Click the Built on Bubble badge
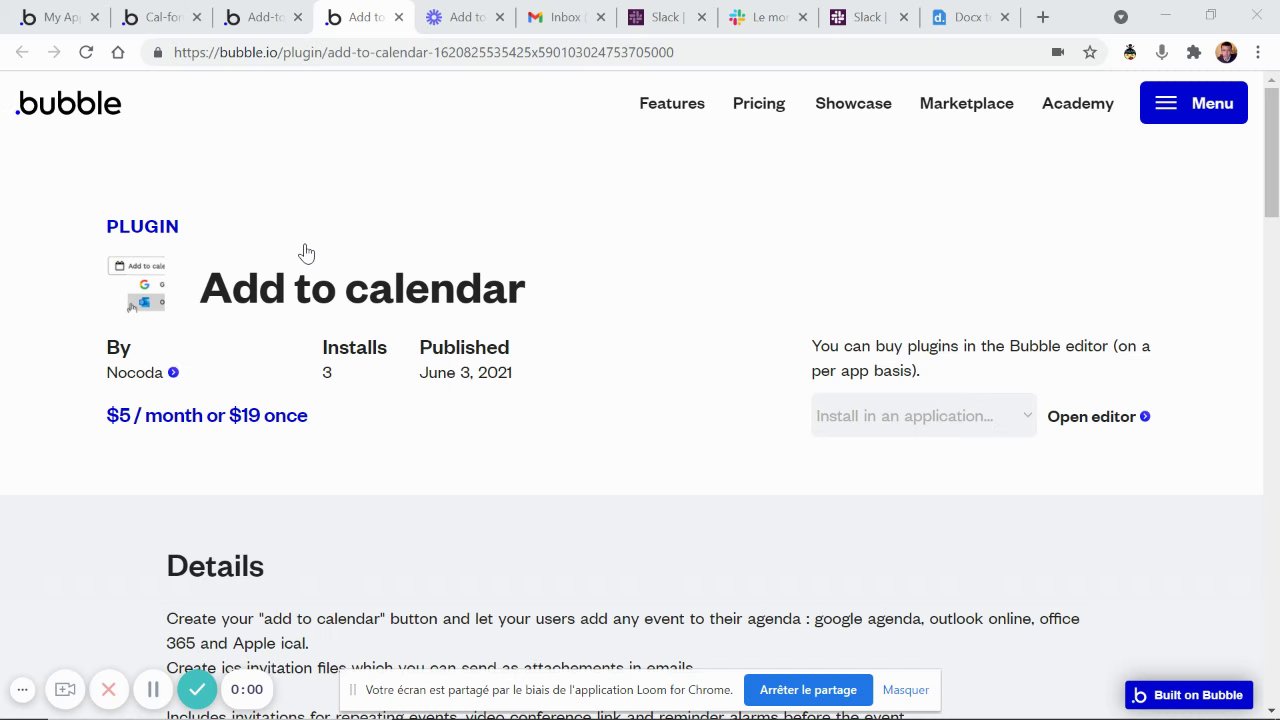1280x720 pixels. pyautogui.click(x=1189, y=695)
